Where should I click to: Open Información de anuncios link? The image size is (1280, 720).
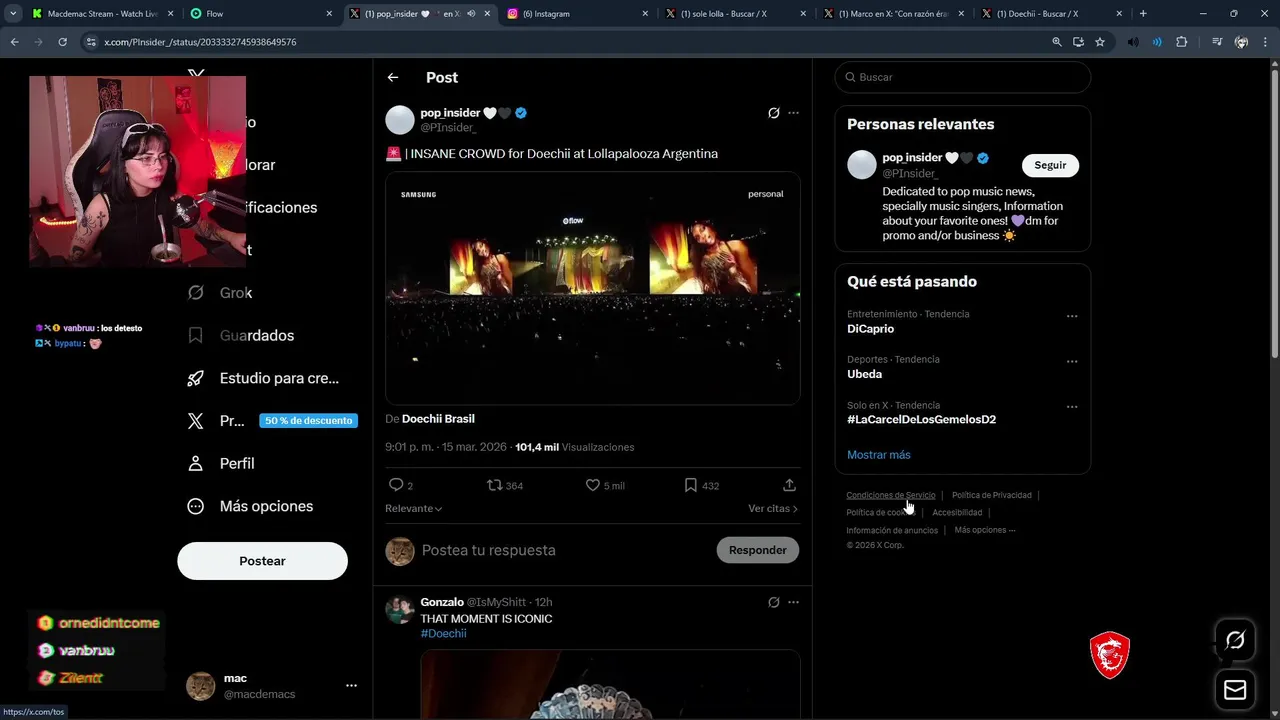[x=892, y=530]
